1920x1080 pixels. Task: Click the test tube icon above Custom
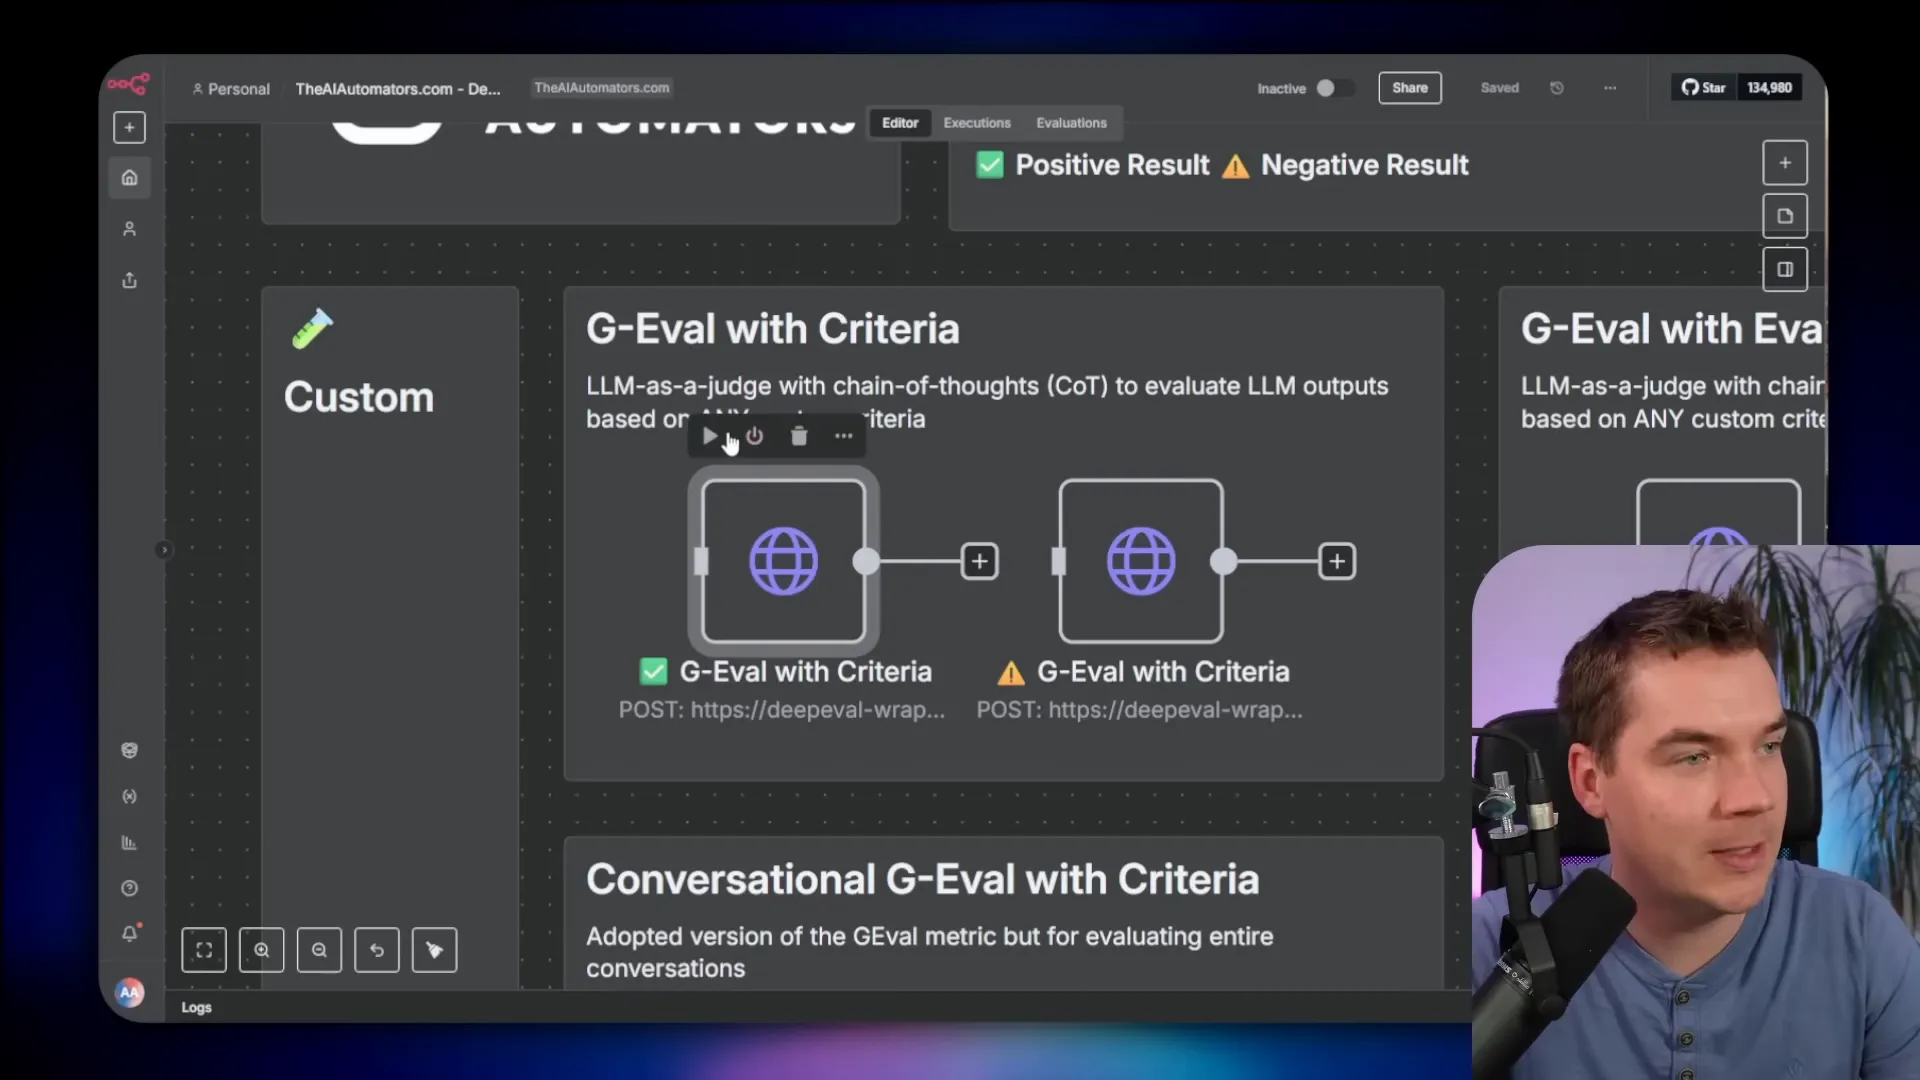[x=312, y=329]
